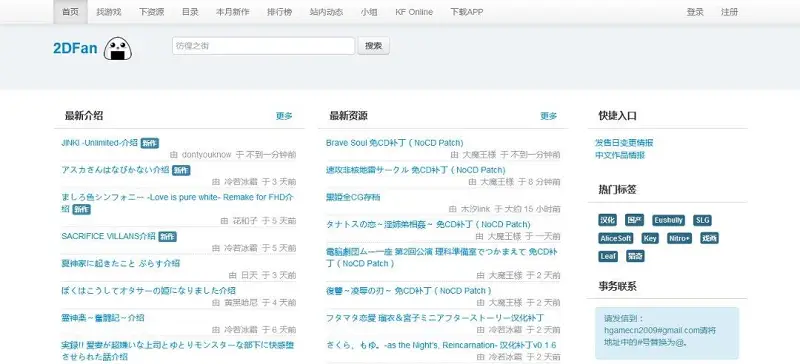Click the 登录 login link
Image resolution: width=800 pixels, height=364 pixels.
[695, 12]
